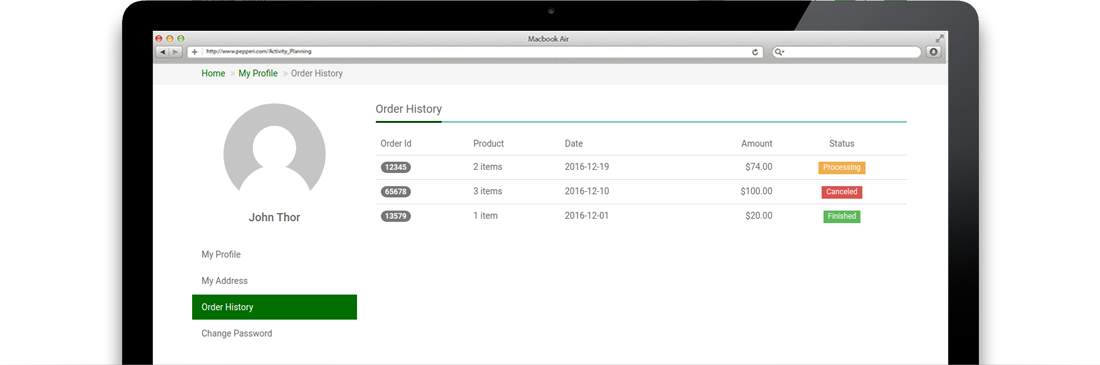This screenshot has height=365, width=1100.
Task: Click the $74.00 amount
Action: (759, 167)
